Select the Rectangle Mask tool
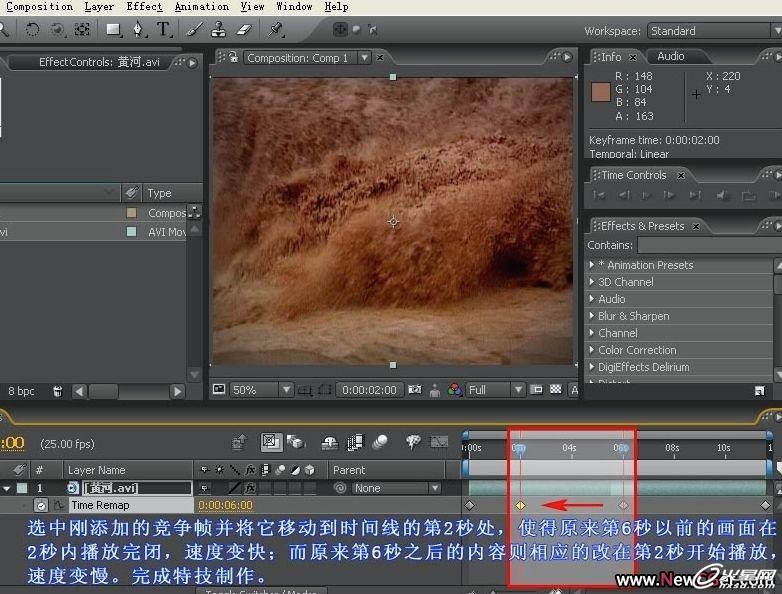Image resolution: width=782 pixels, height=594 pixels. coord(113,30)
